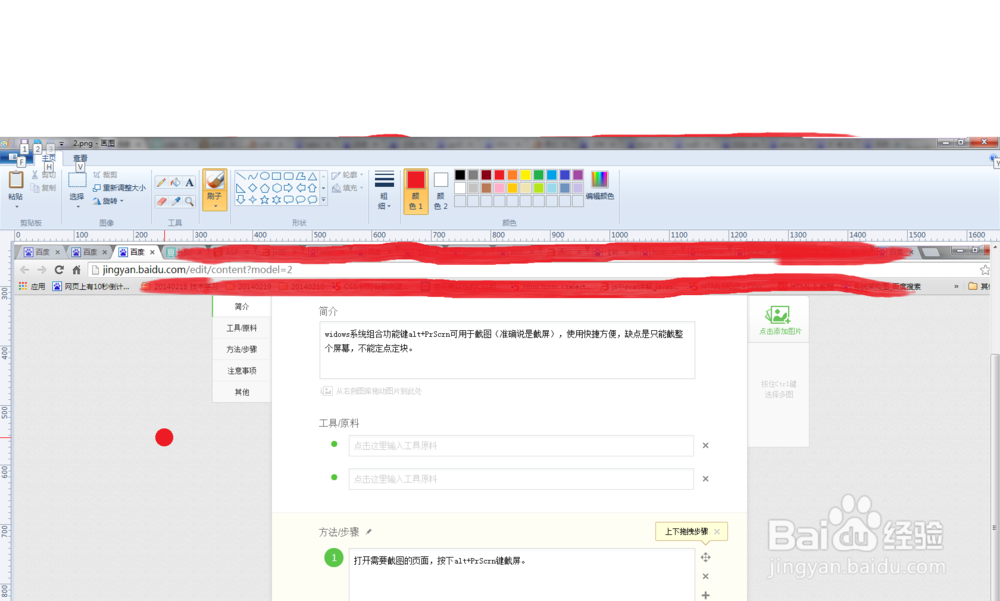
Task: Pick the pink color swatch
Action: point(499,188)
